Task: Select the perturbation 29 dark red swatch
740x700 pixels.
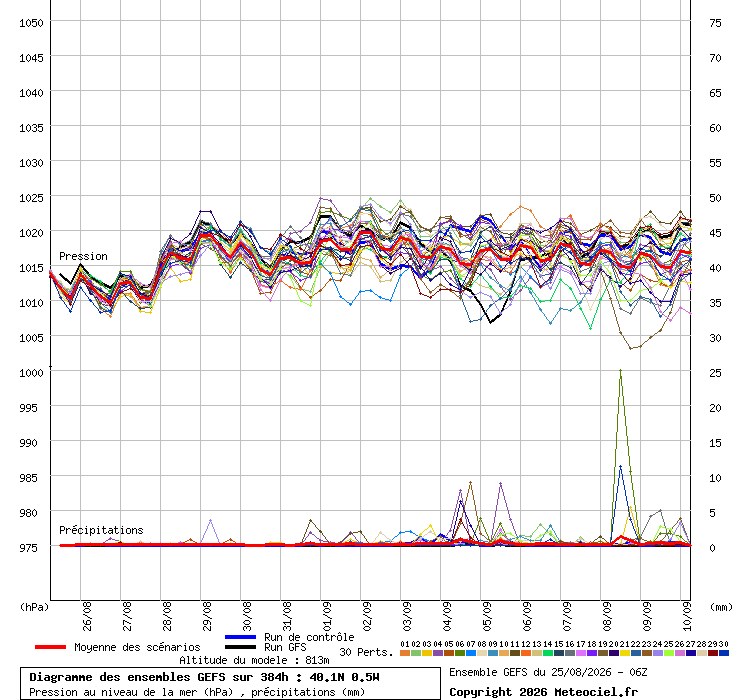Action: pos(713,653)
